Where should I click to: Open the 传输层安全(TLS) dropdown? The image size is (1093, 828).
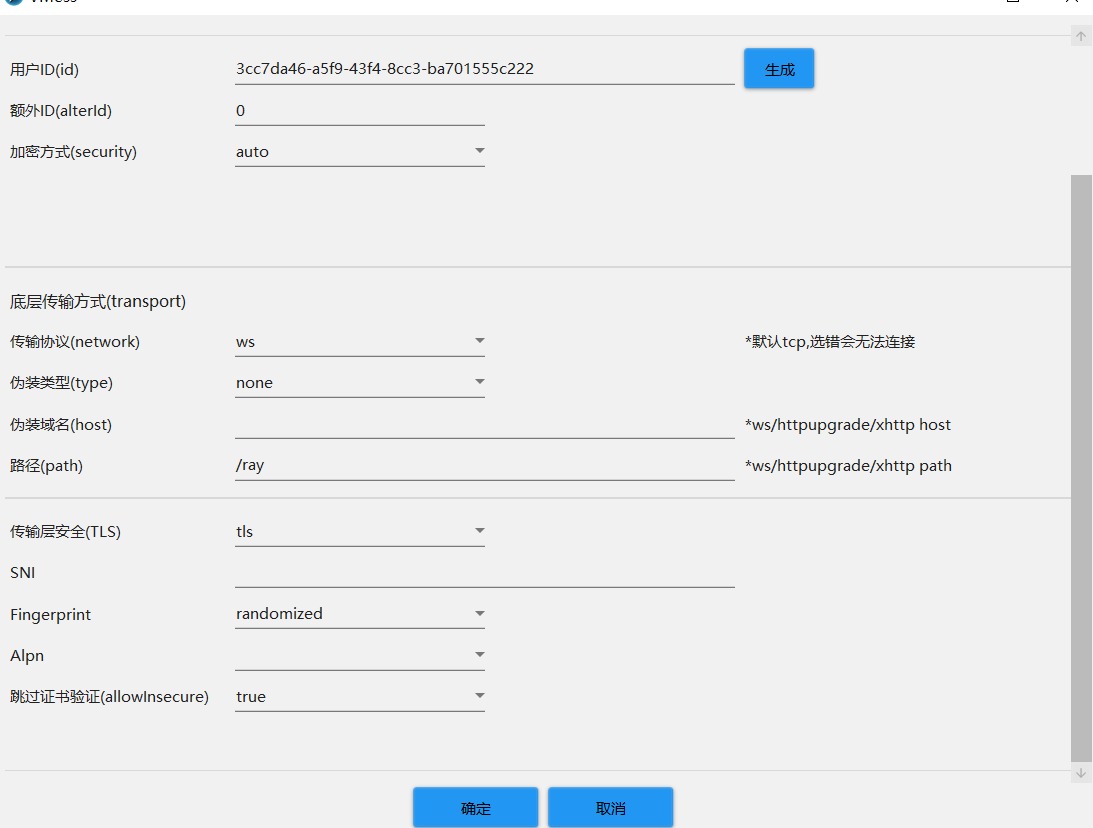click(x=359, y=532)
